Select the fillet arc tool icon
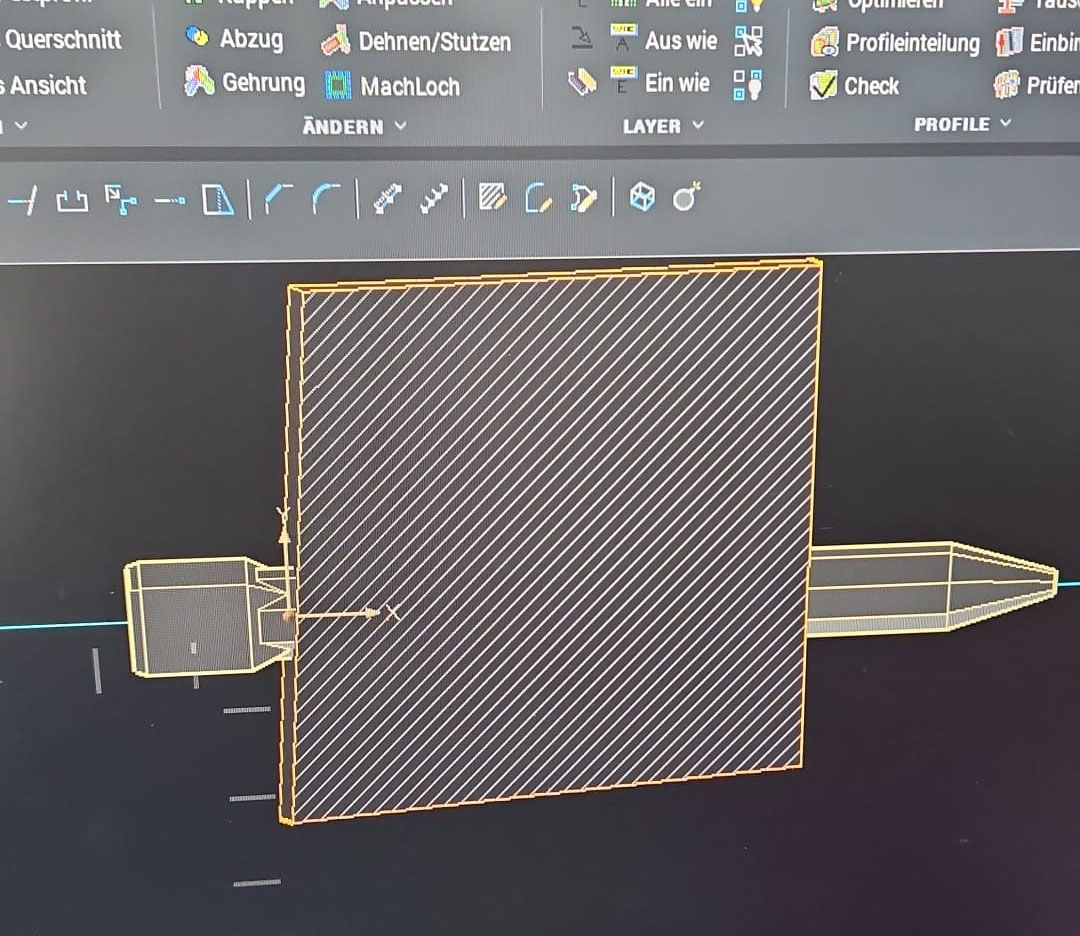Viewport: 1080px width, 936px height. click(325, 199)
